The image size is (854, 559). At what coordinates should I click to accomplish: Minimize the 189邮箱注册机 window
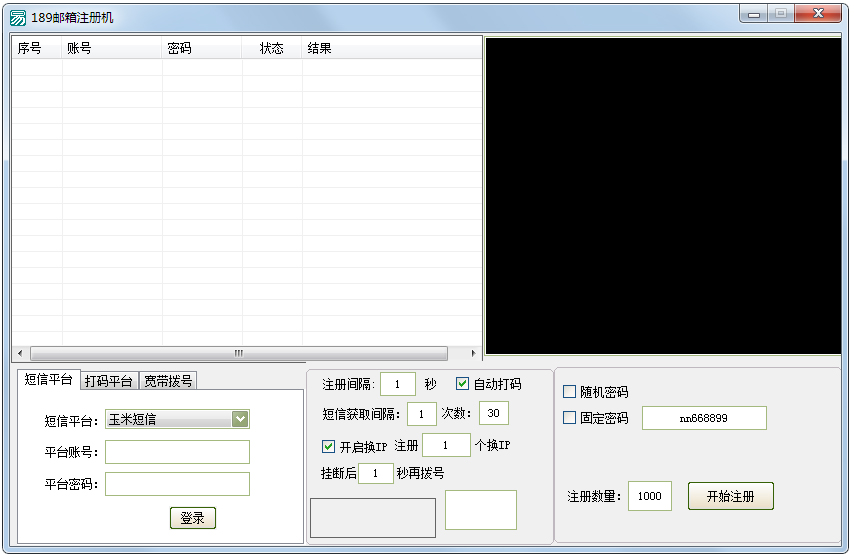(x=754, y=14)
